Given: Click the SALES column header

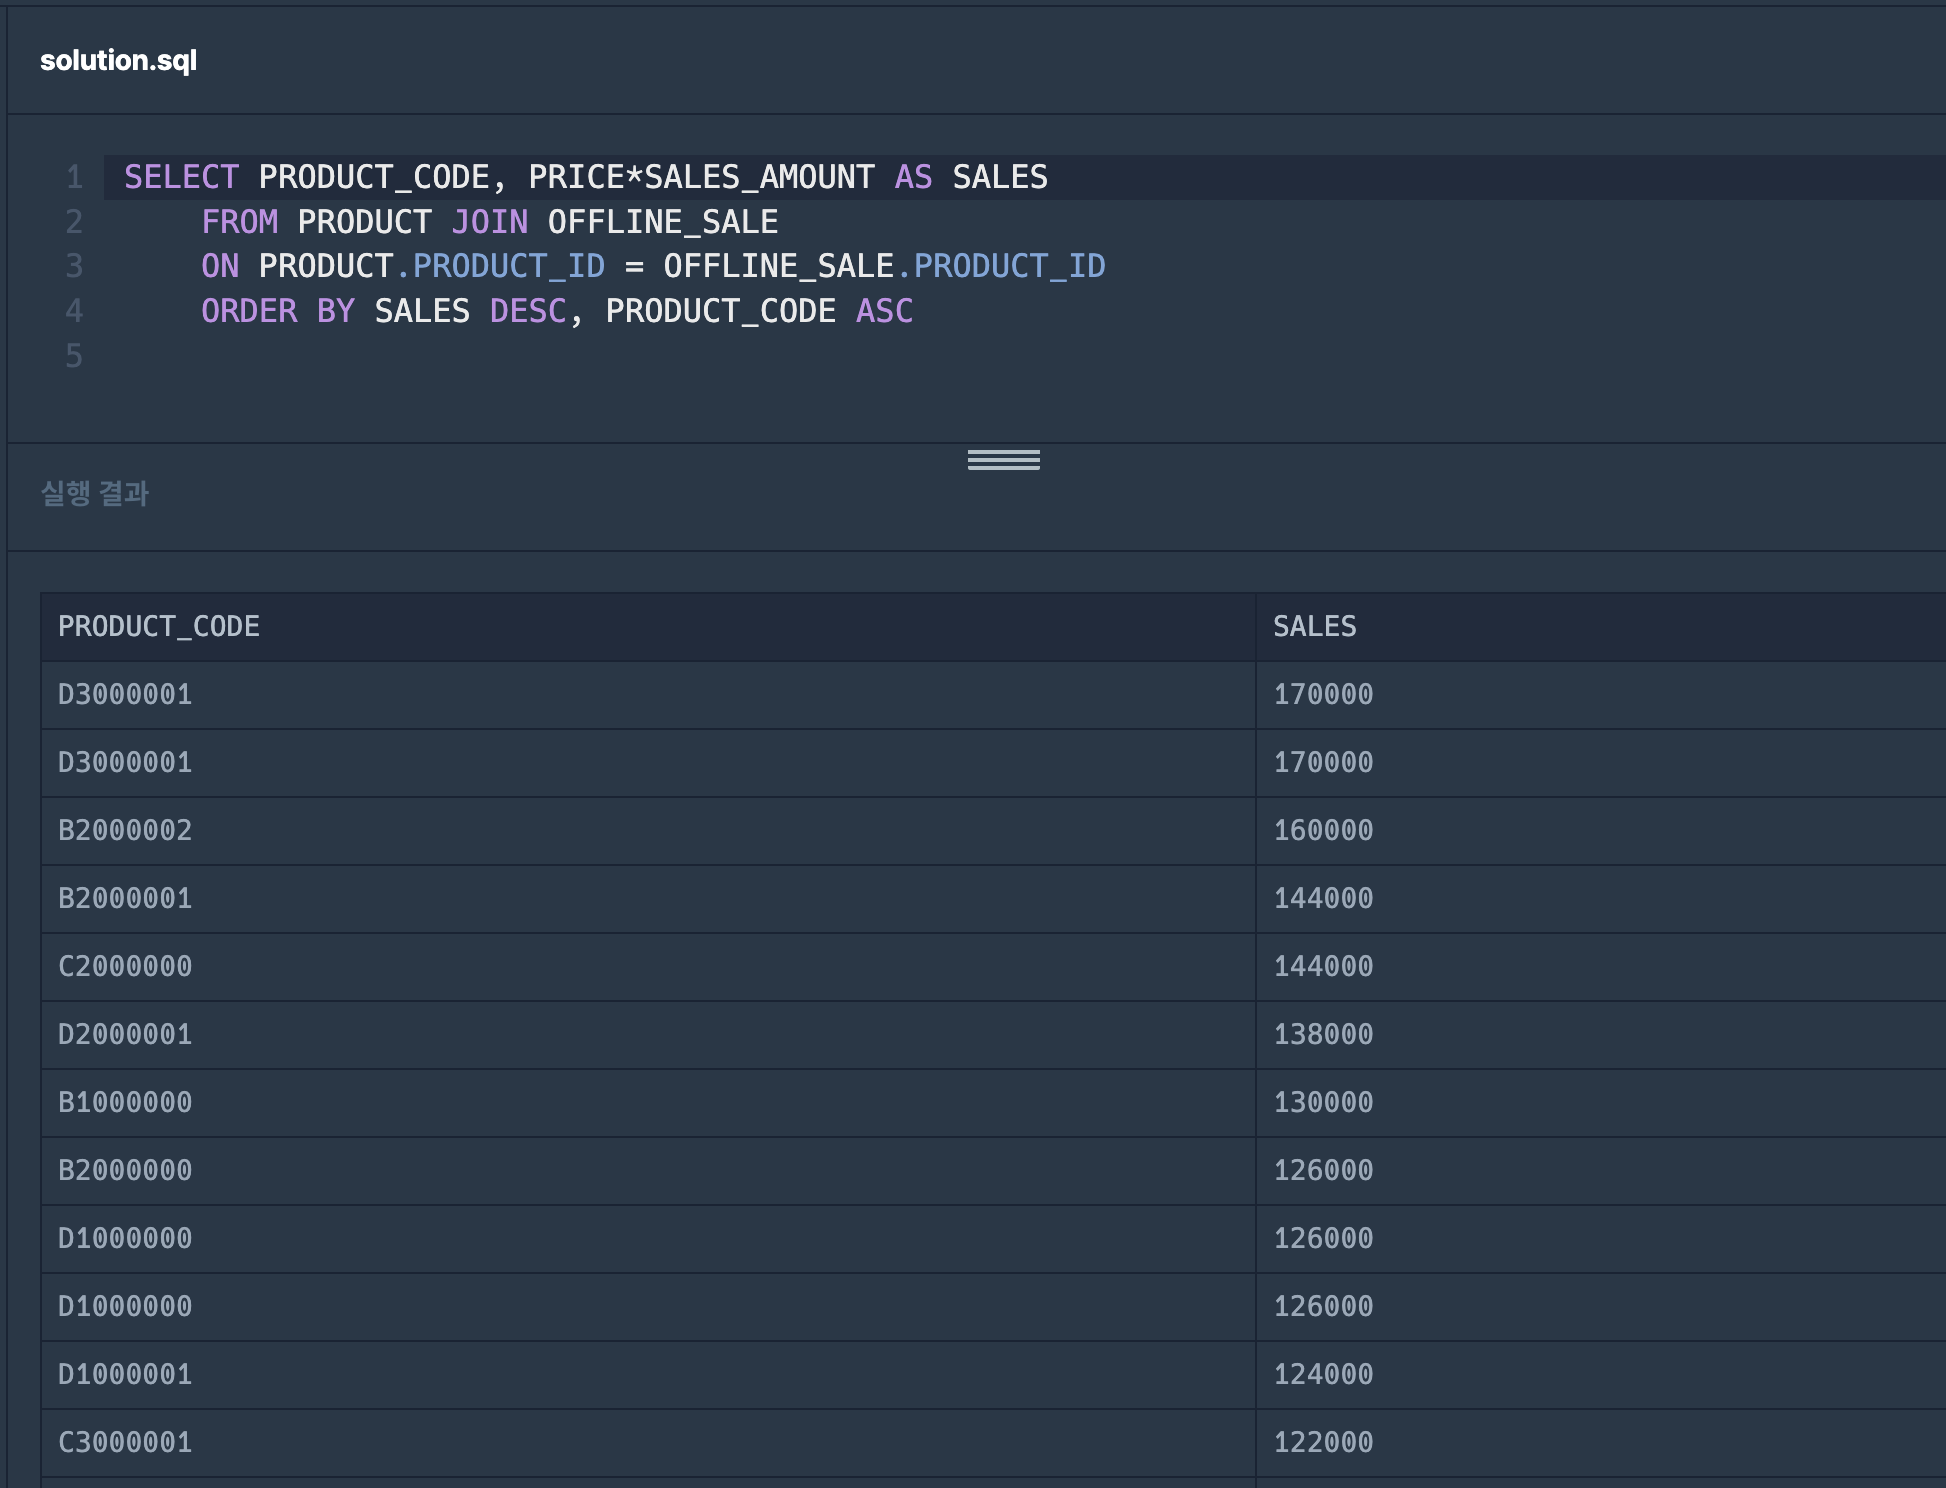Looking at the screenshot, I should pos(1314,627).
